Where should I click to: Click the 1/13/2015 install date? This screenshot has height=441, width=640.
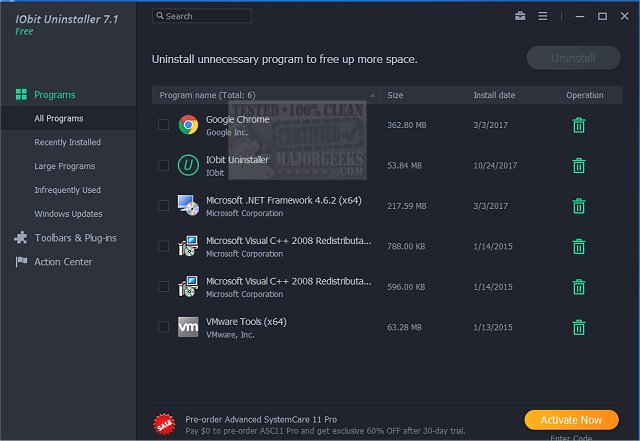tap(493, 327)
